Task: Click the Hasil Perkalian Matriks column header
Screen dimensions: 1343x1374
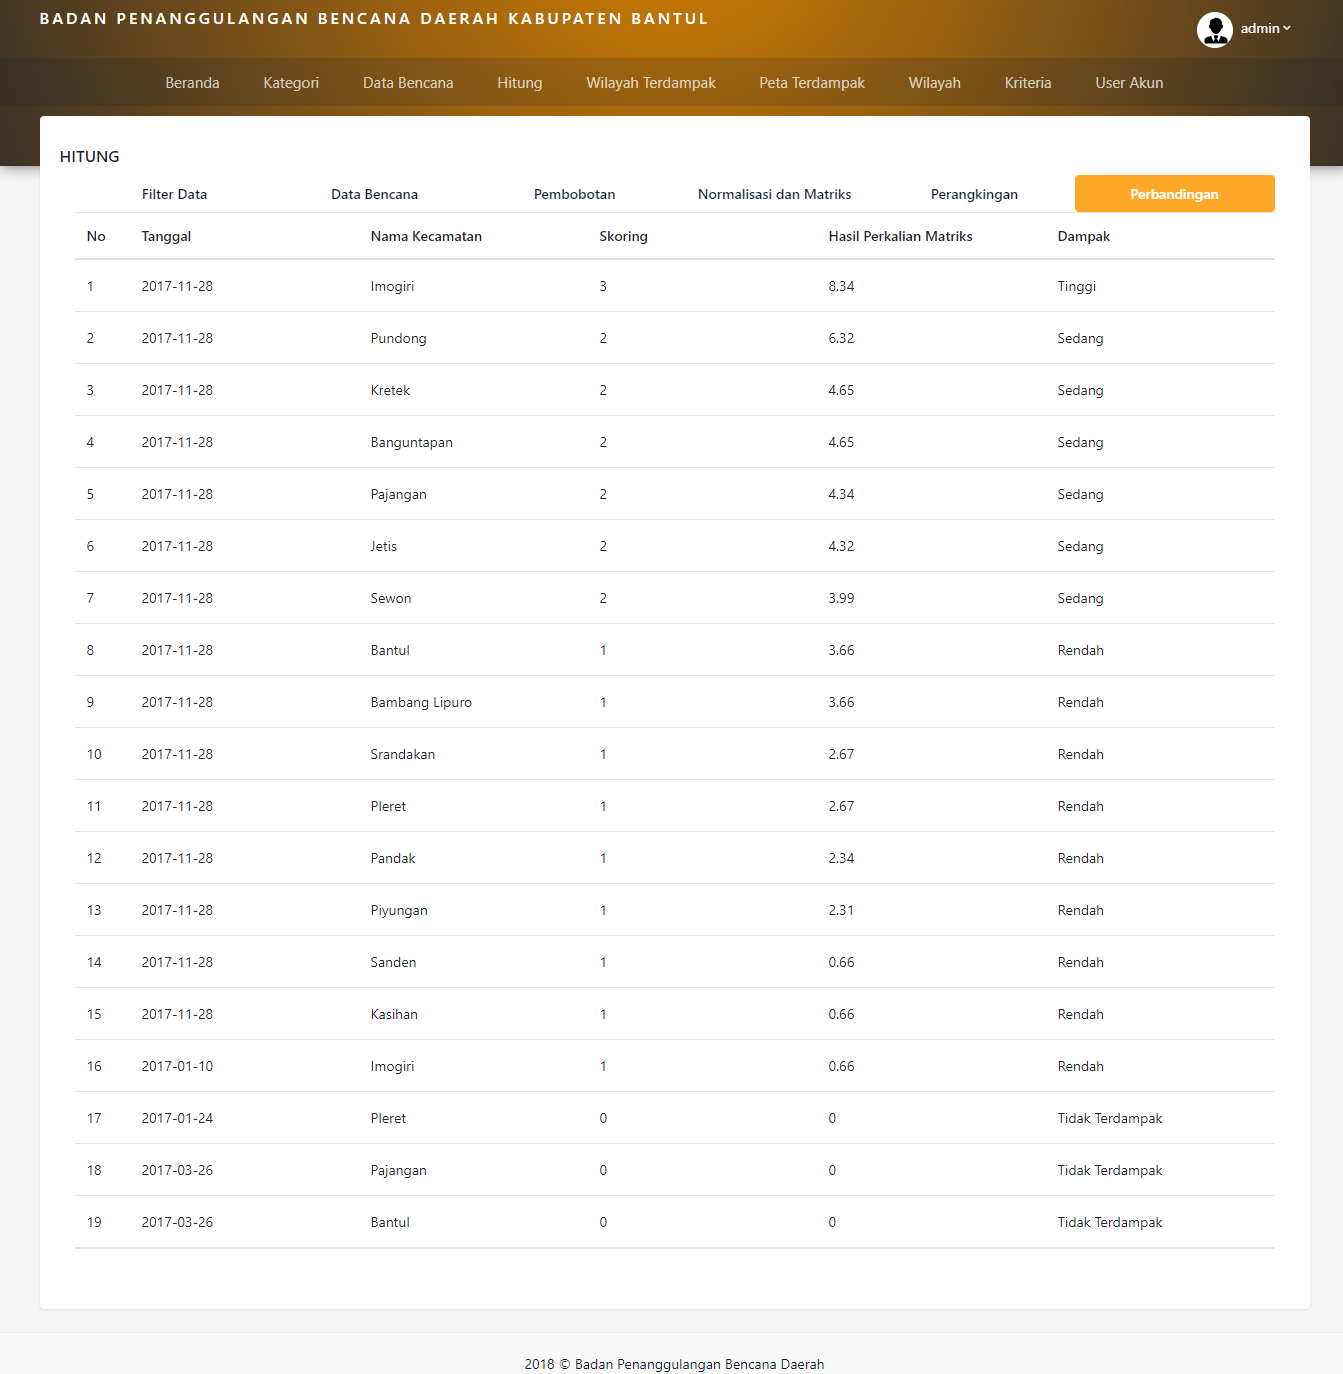Action: (x=900, y=237)
